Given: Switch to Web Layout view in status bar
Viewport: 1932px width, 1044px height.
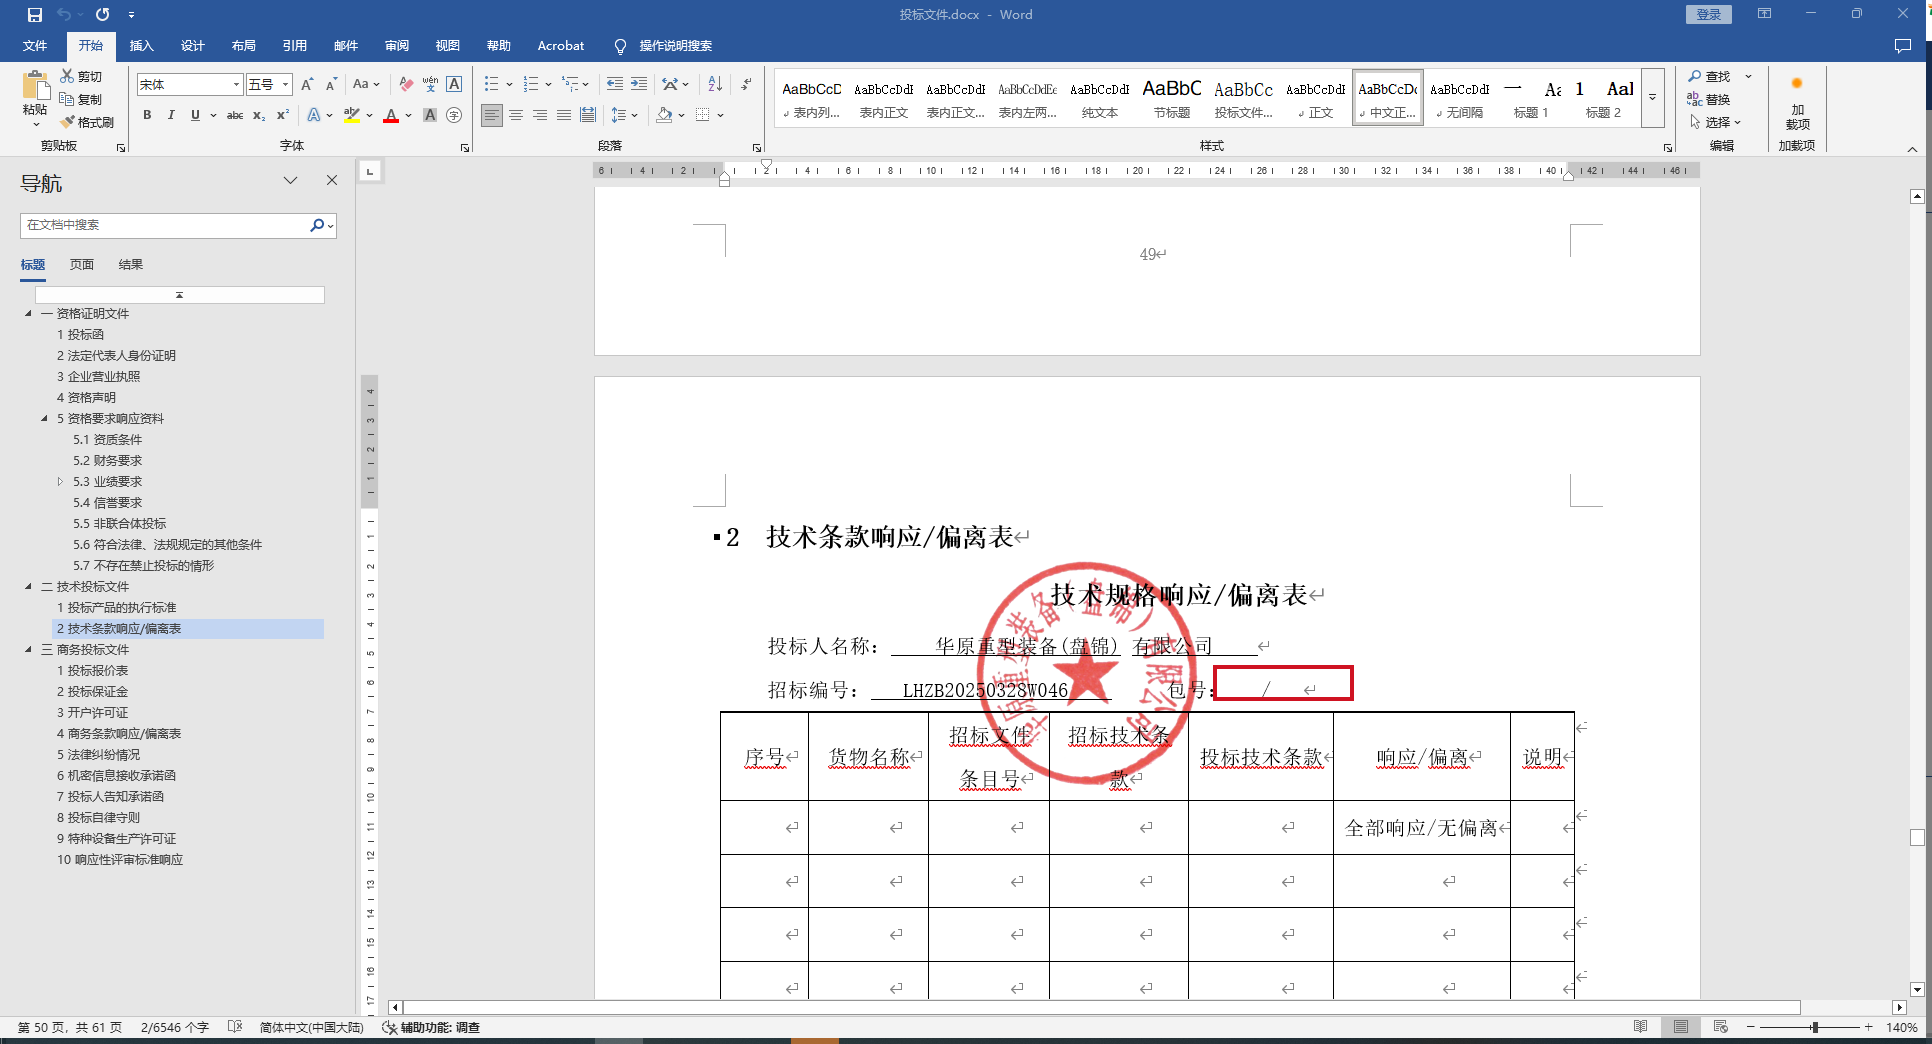Looking at the screenshot, I should pyautogui.click(x=1721, y=1027).
